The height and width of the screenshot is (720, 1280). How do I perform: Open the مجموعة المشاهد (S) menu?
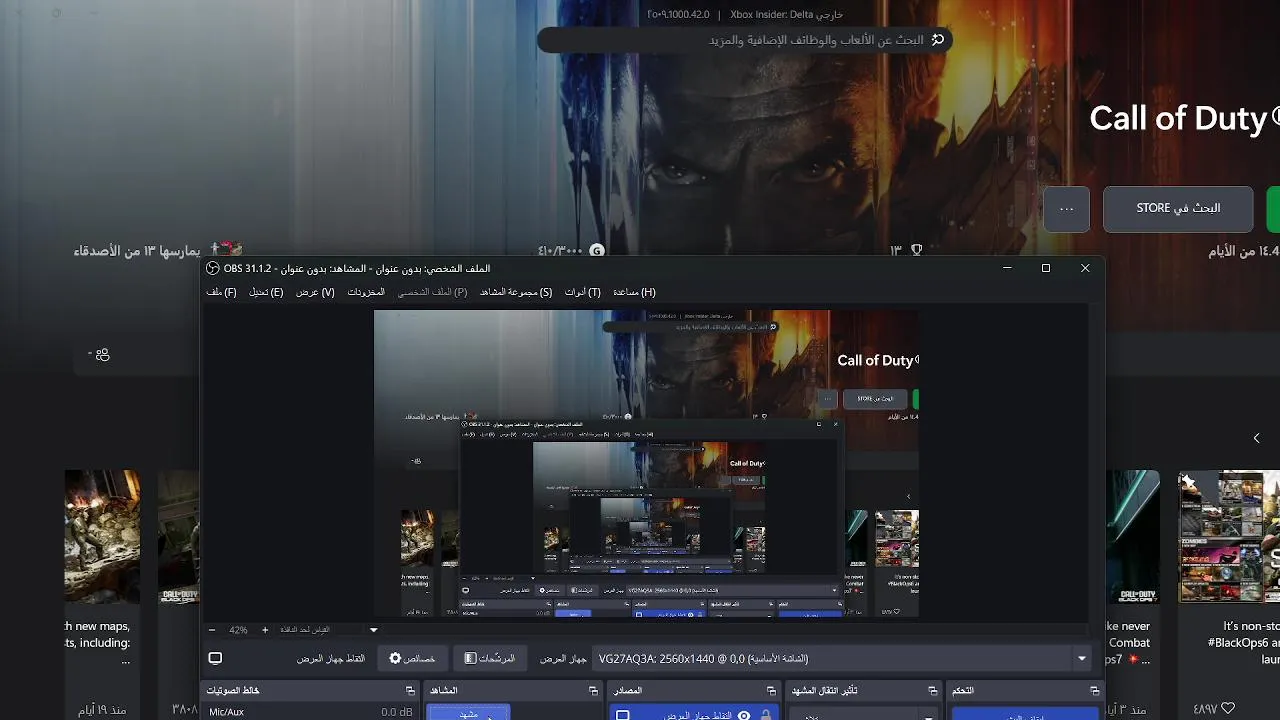point(516,292)
